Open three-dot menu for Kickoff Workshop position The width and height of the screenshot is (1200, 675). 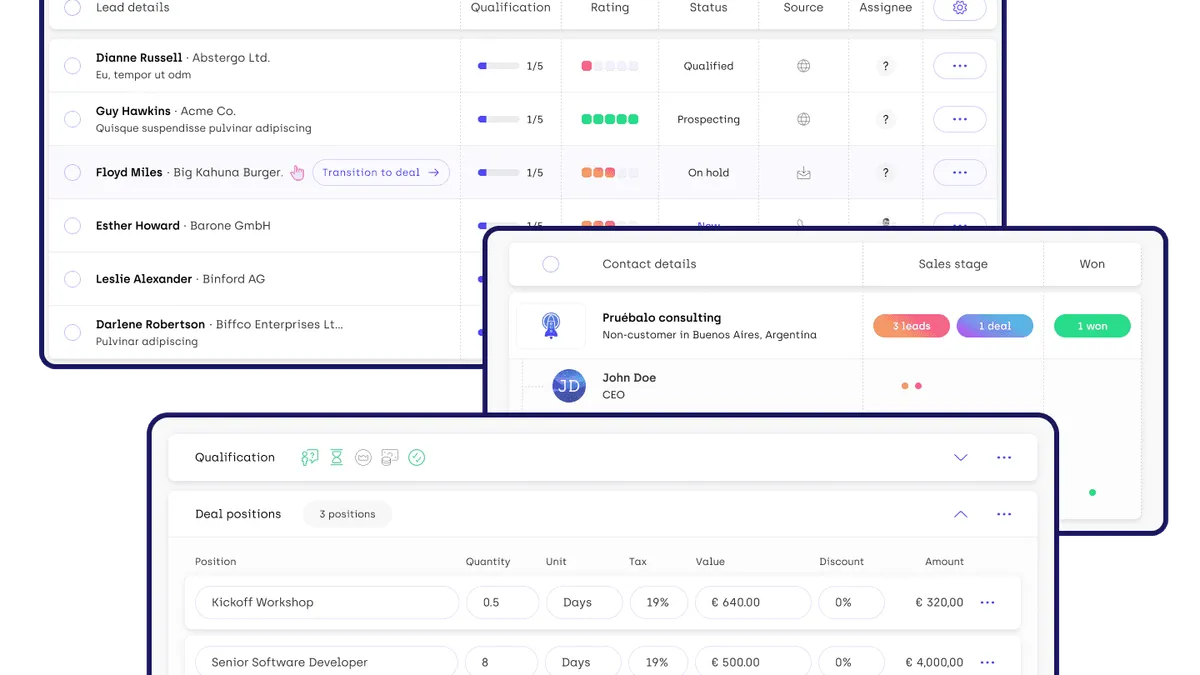click(987, 603)
